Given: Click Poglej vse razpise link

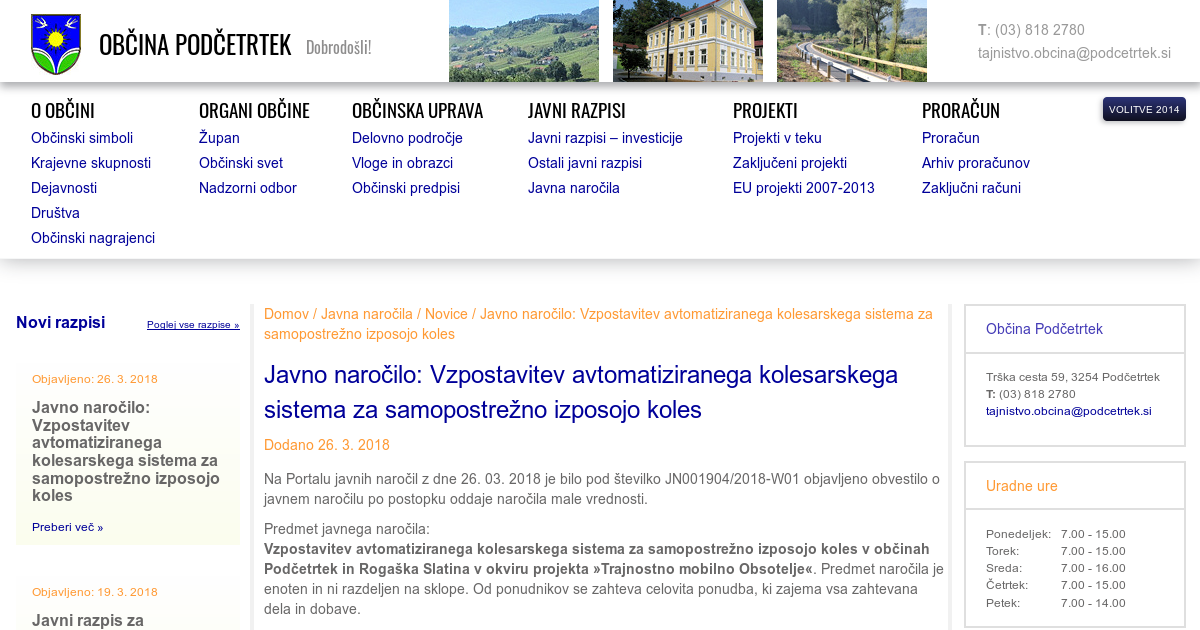Looking at the screenshot, I should (193, 325).
